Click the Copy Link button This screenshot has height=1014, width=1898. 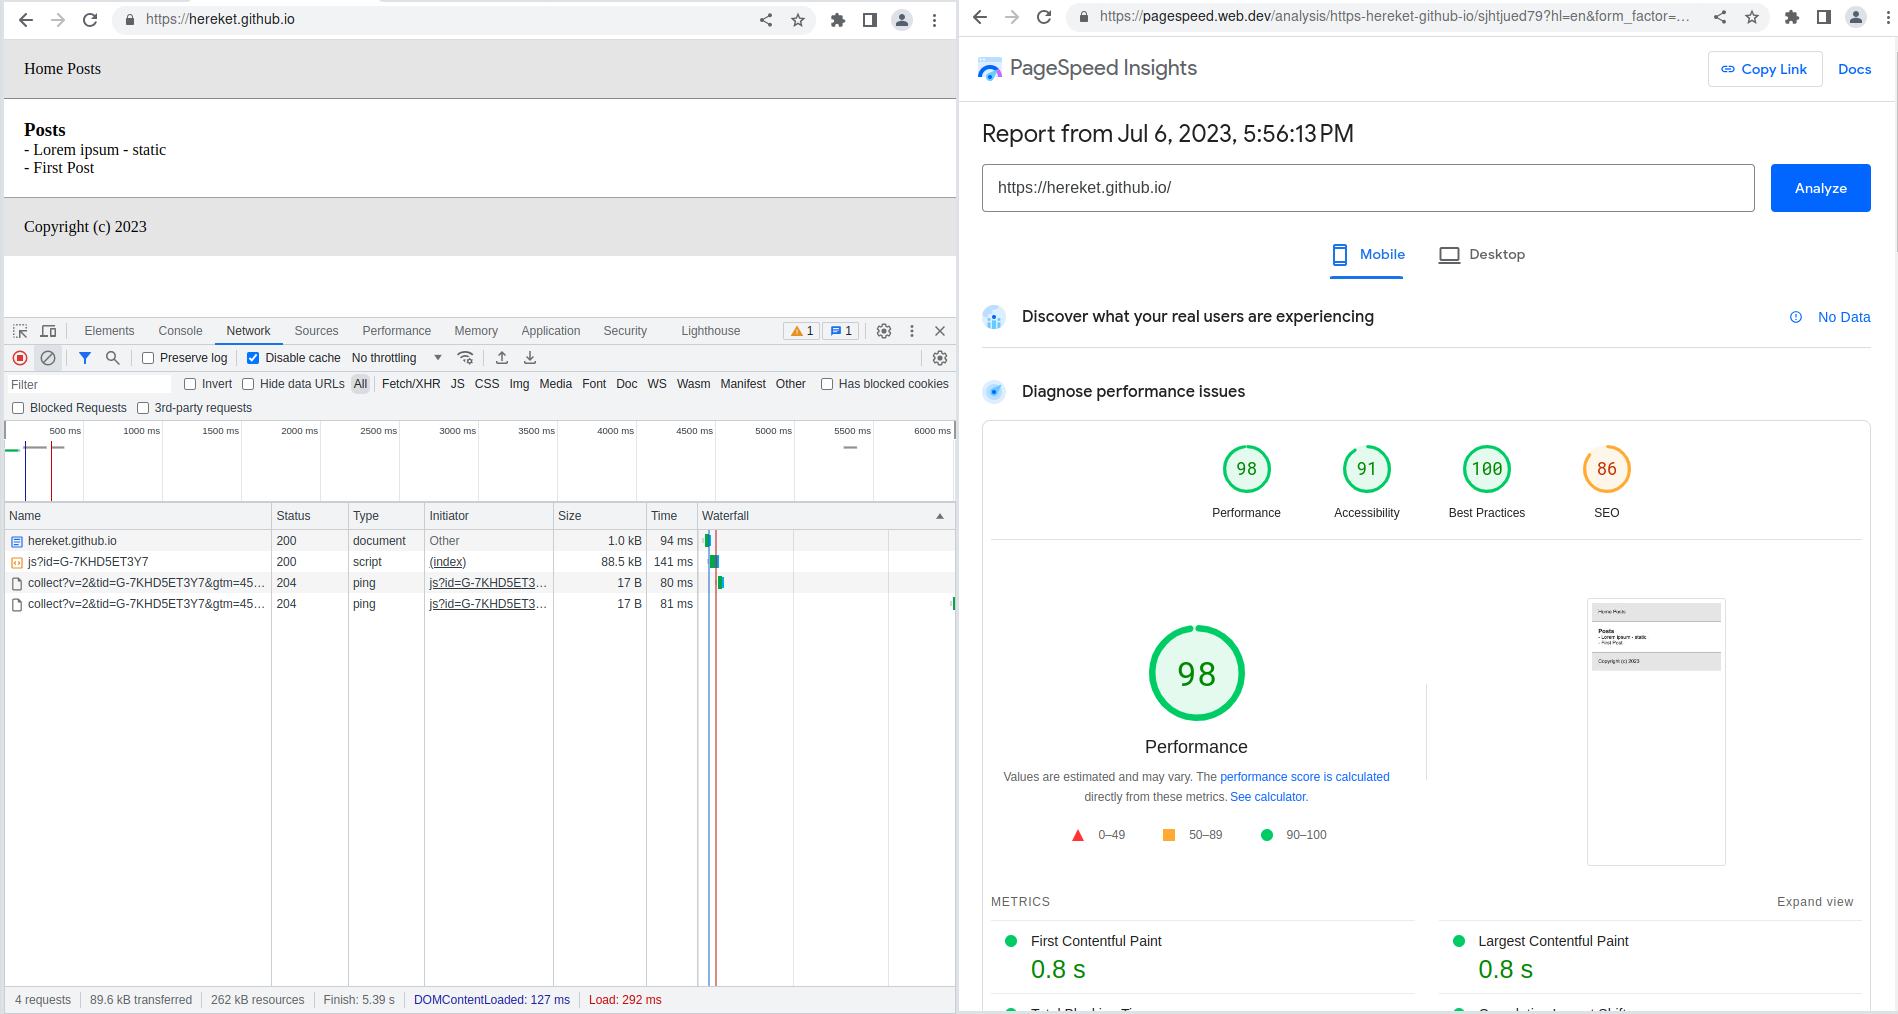1765,69
